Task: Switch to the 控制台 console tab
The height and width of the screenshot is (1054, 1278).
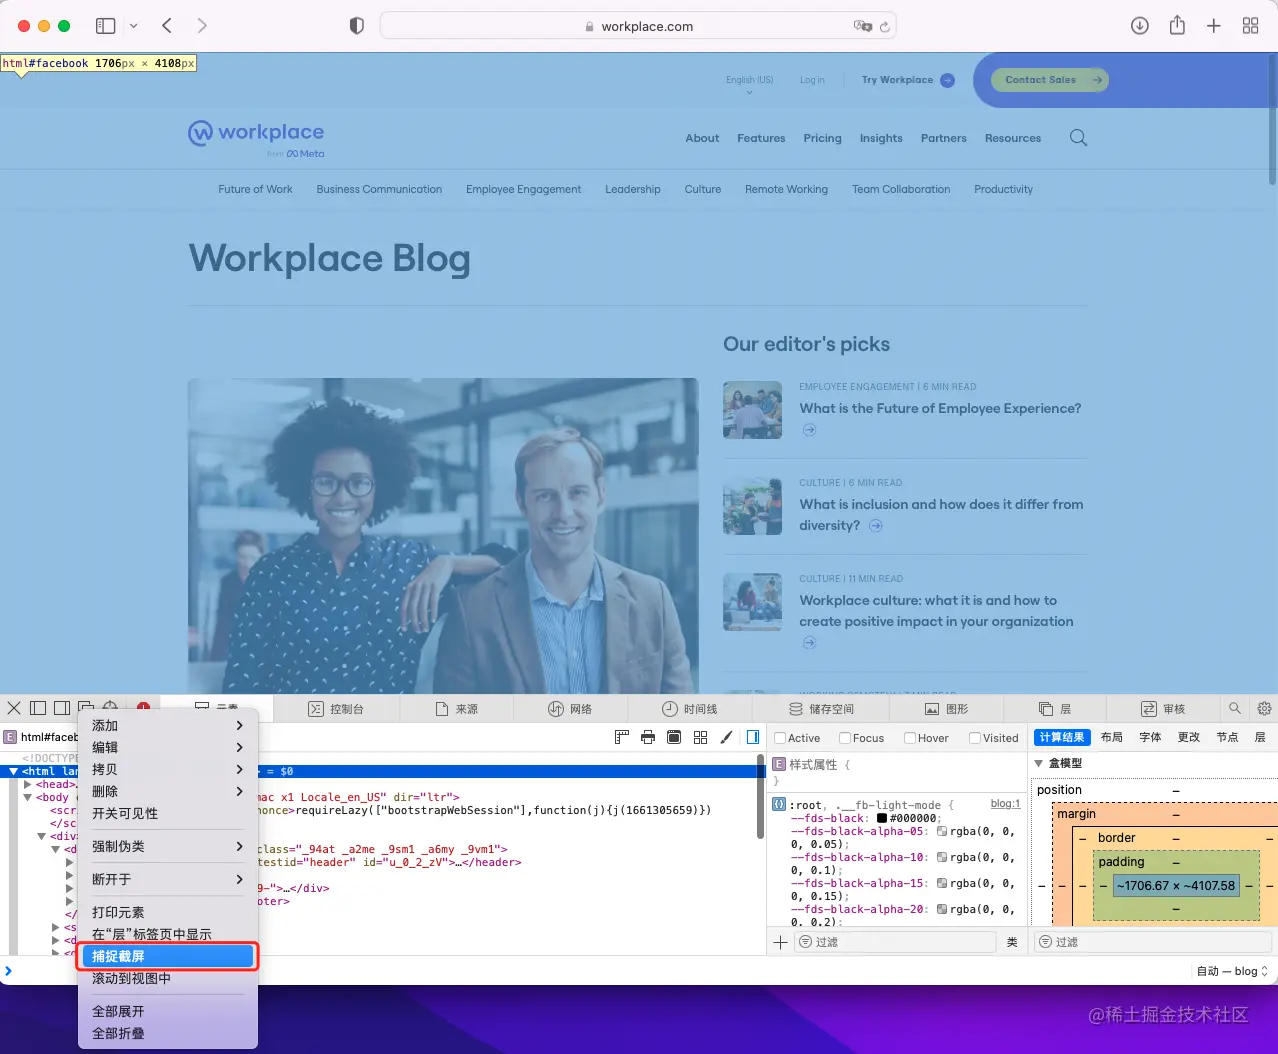Action: [x=336, y=708]
